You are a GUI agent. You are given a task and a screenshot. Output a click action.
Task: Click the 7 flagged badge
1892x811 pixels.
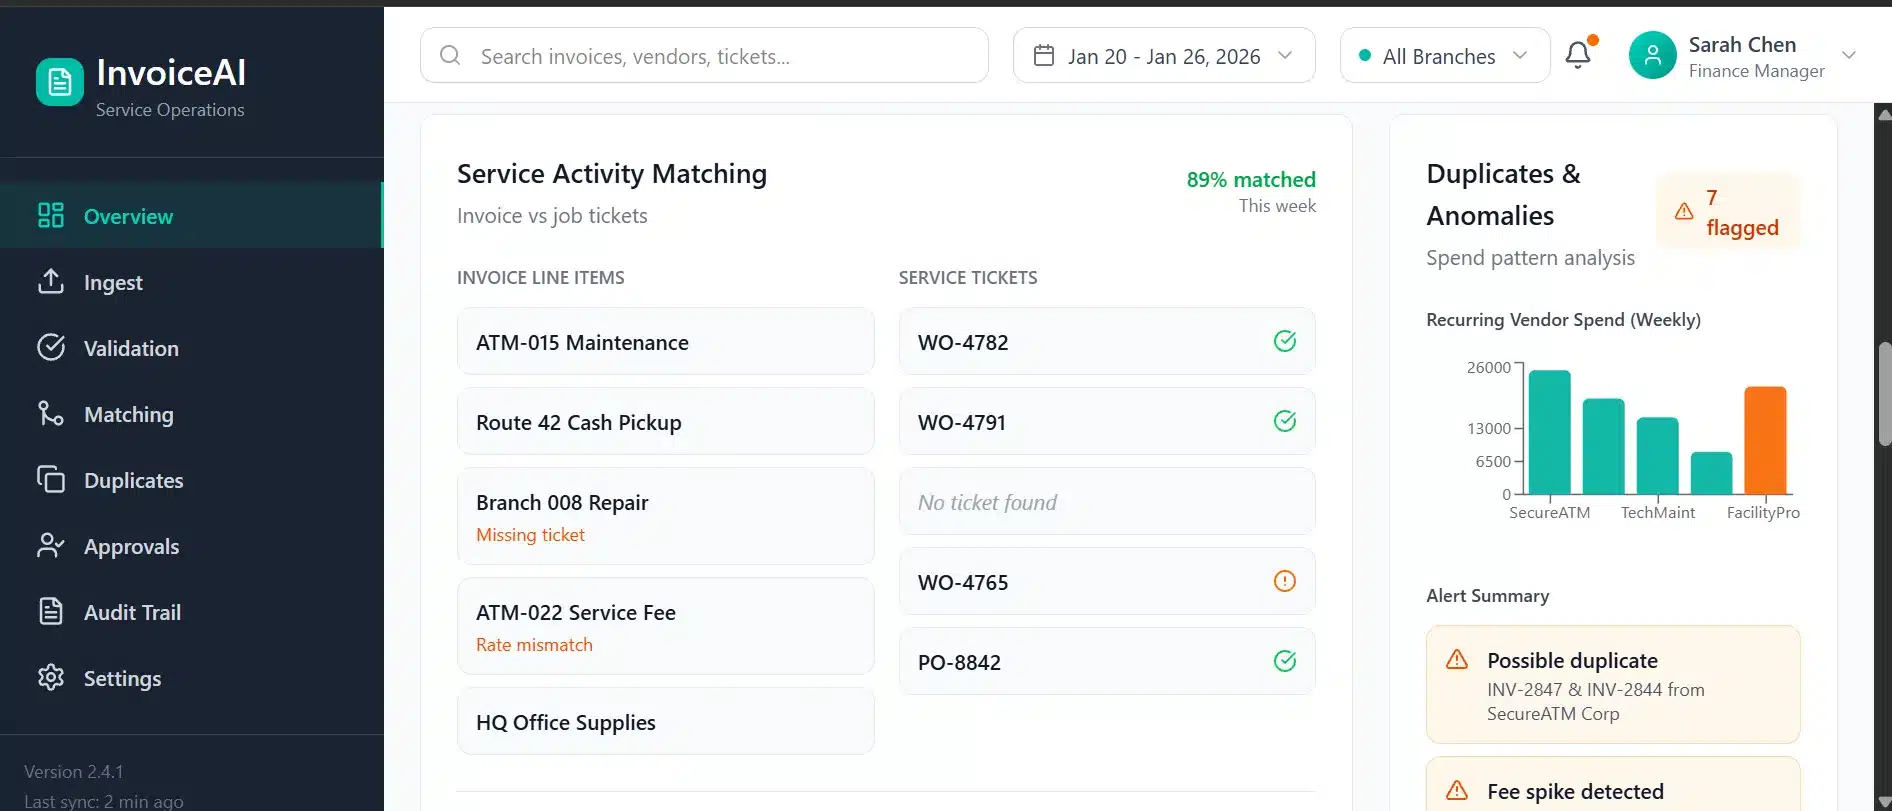pyautogui.click(x=1728, y=211)
